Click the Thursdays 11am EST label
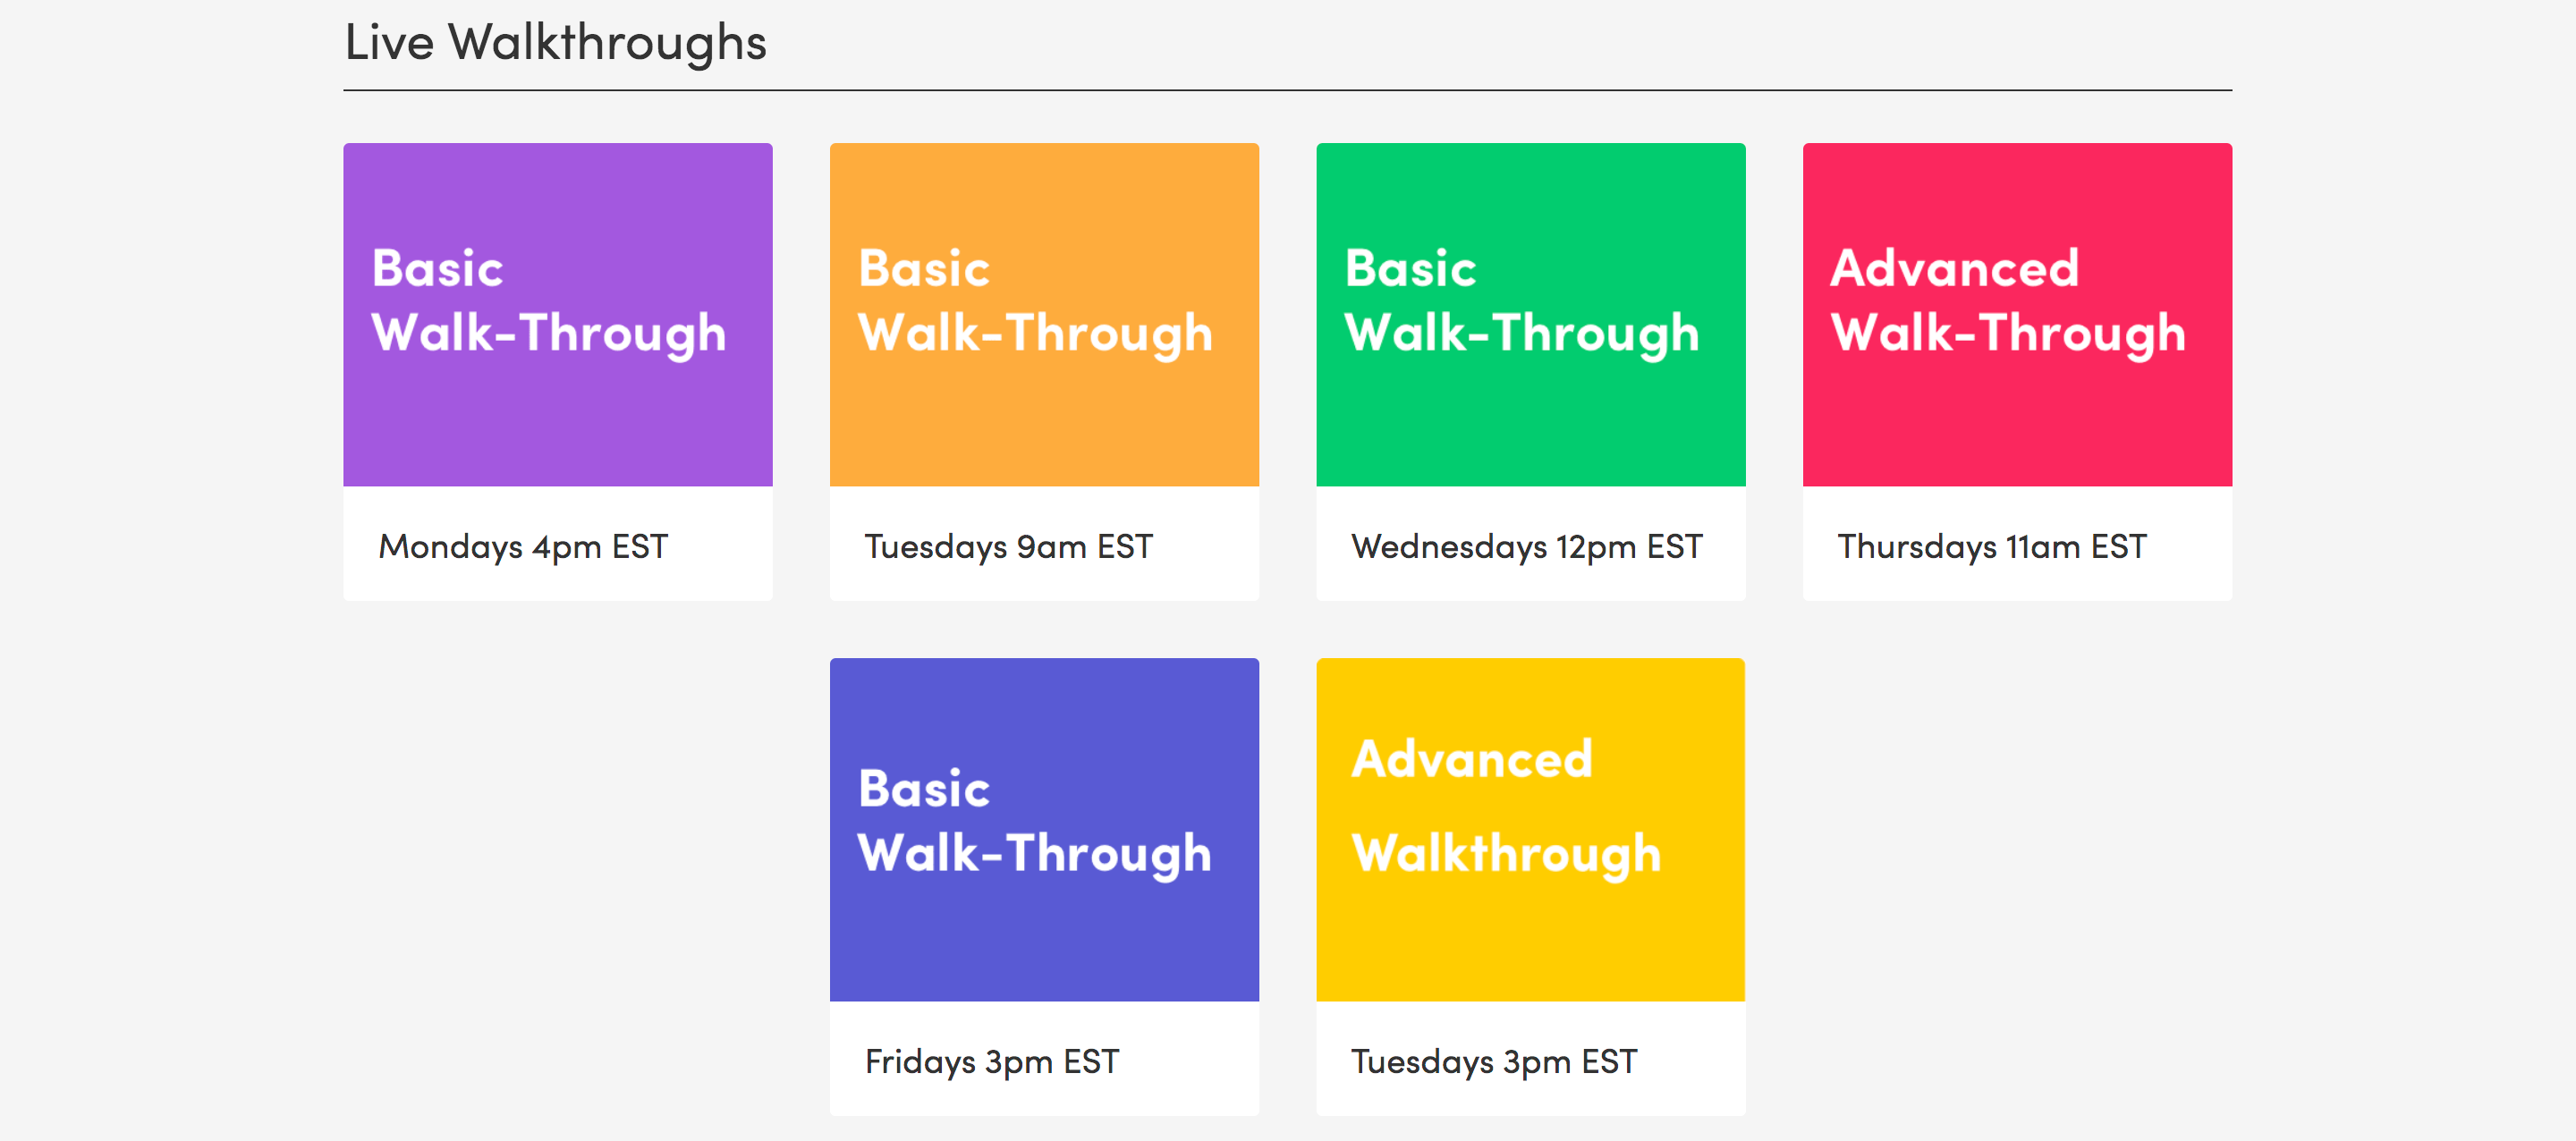 tap(1992, 547)
